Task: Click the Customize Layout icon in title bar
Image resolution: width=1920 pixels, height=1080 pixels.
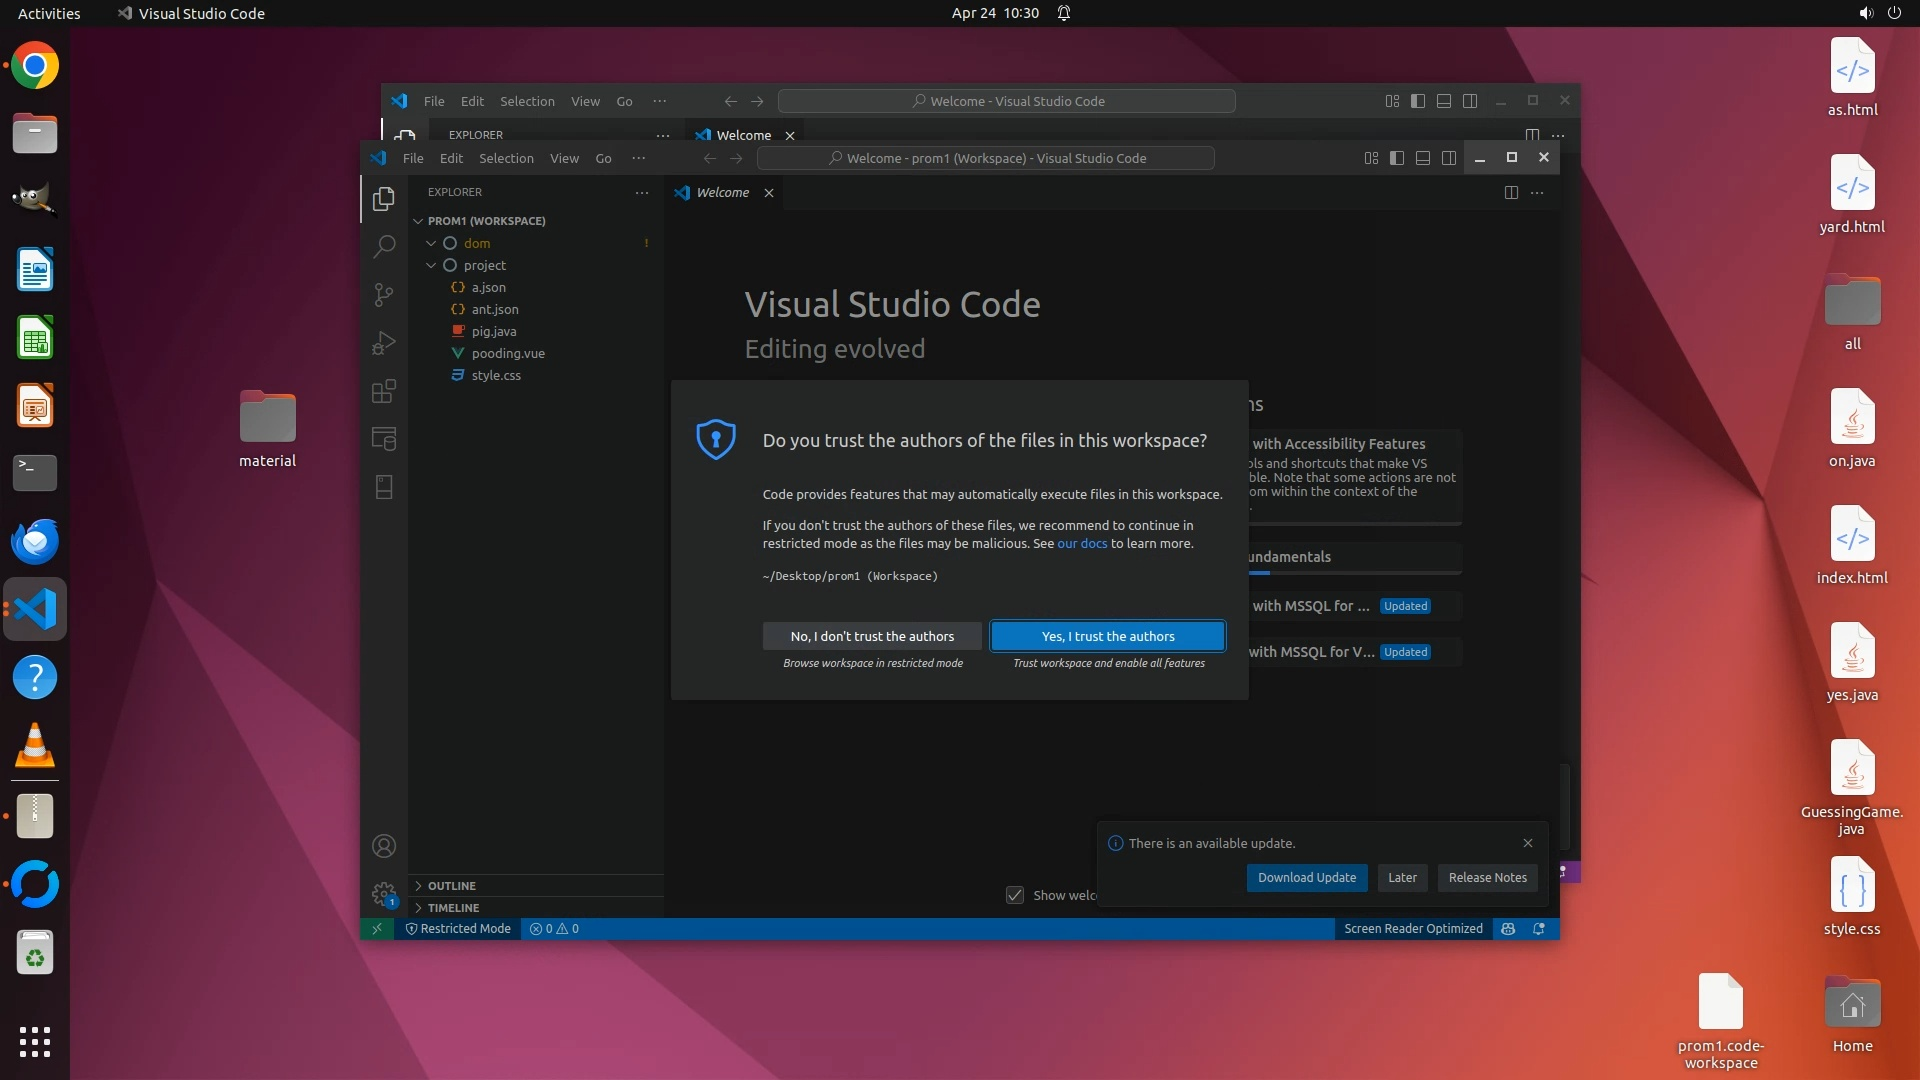Action: coord(1371,158)
